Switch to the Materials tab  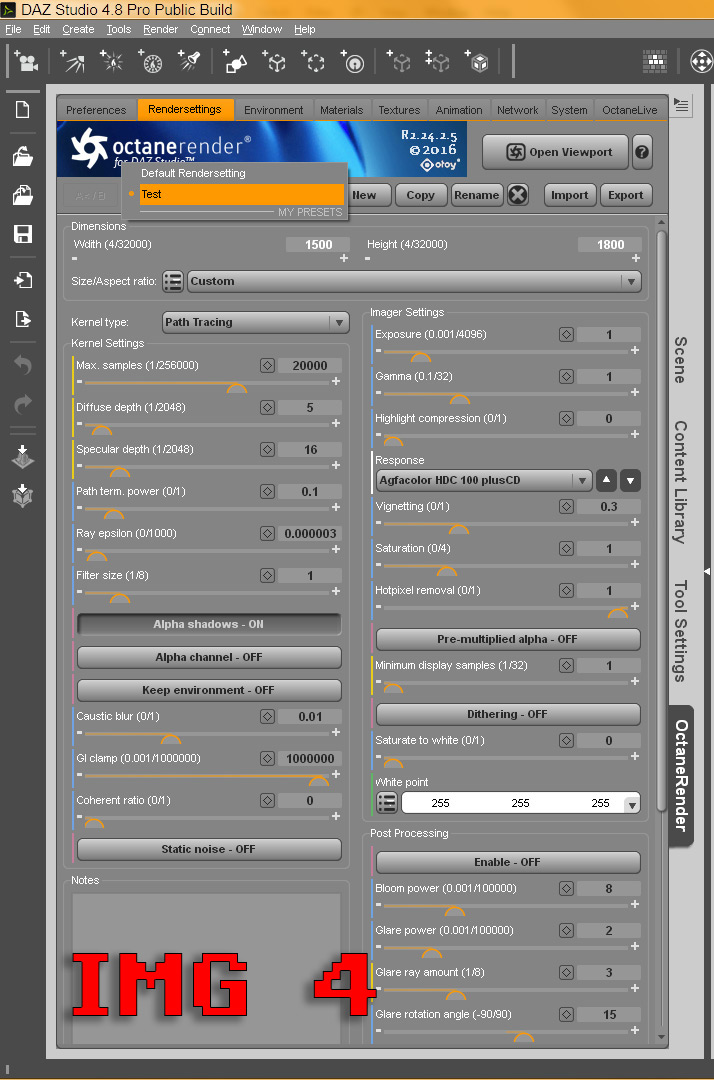pos(342,110)
